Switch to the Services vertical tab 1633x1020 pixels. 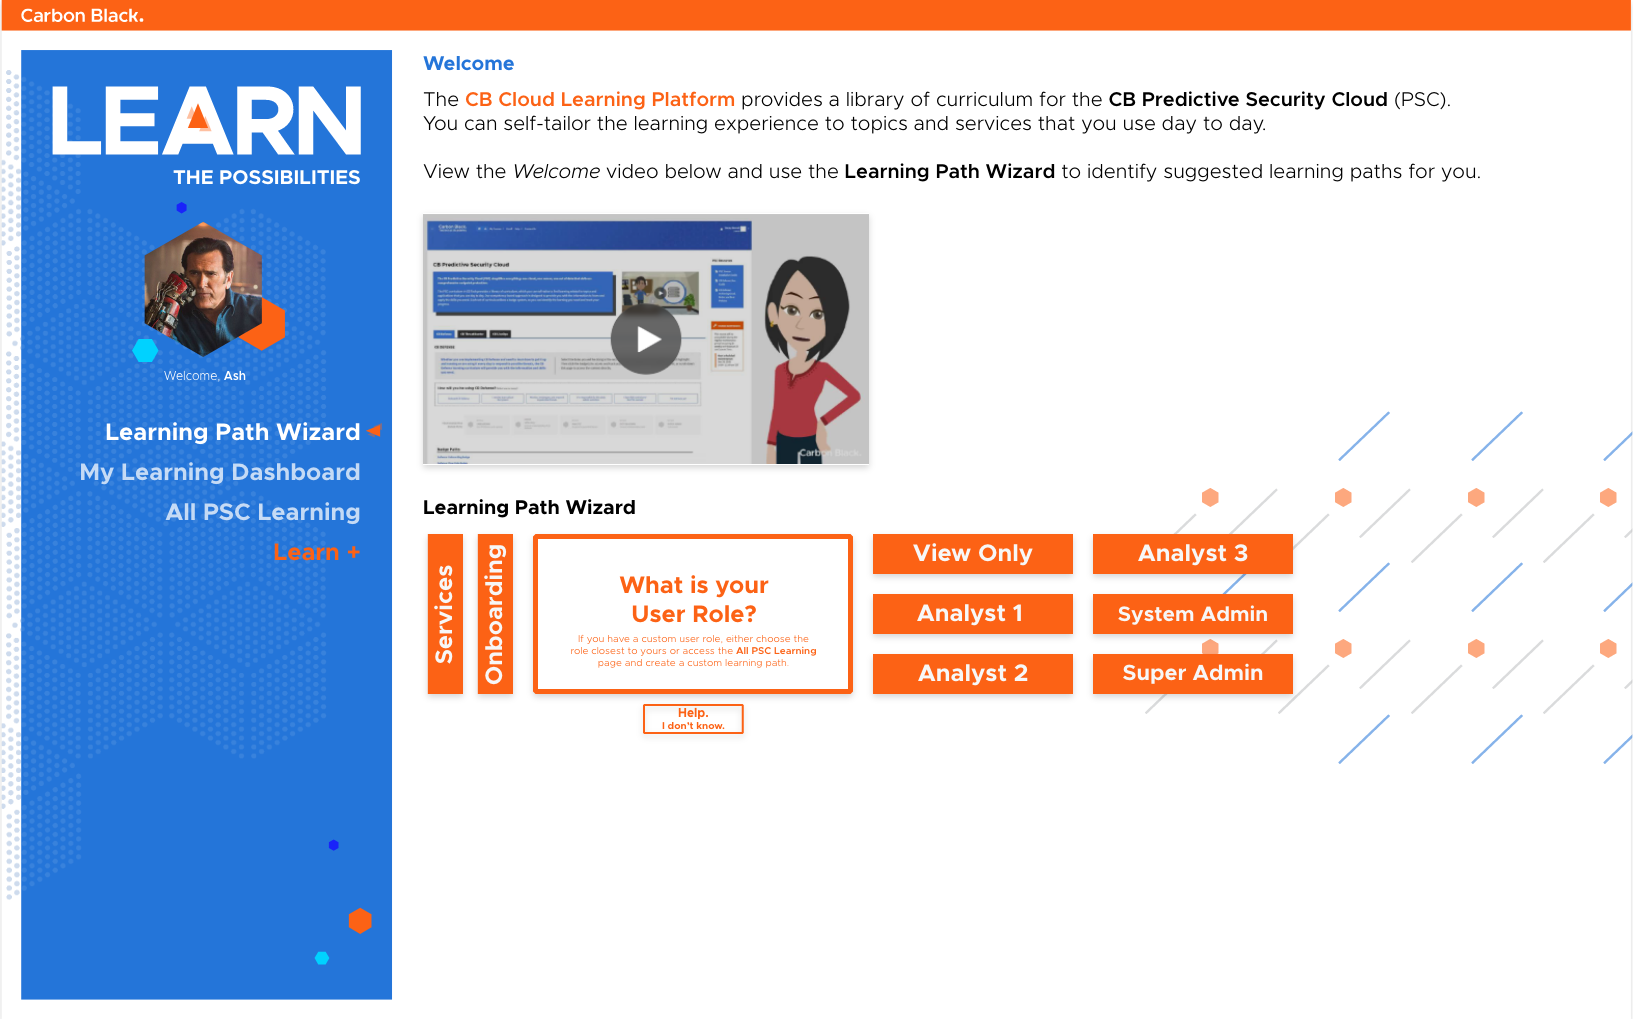click(445, 614)
